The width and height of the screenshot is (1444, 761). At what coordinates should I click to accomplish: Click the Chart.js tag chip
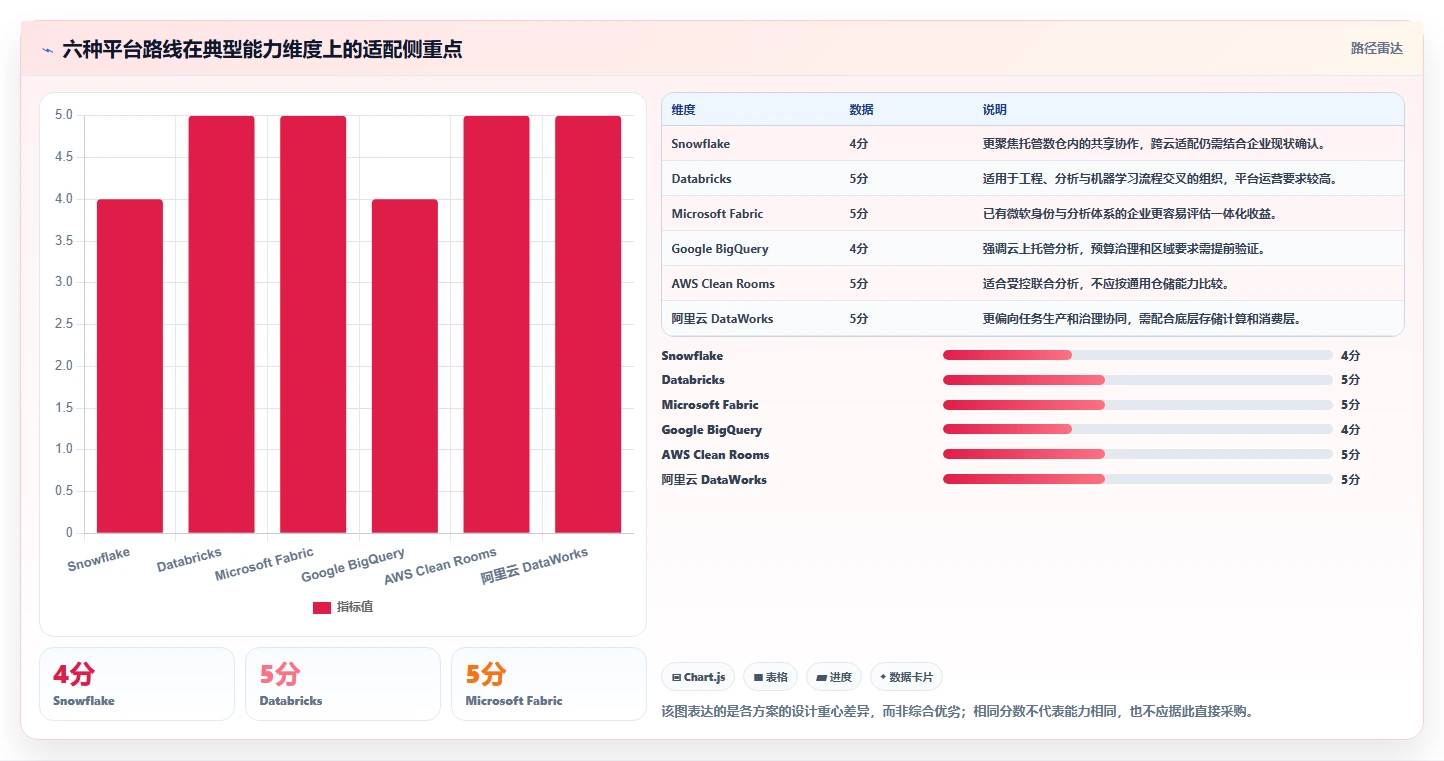(698, 677)
